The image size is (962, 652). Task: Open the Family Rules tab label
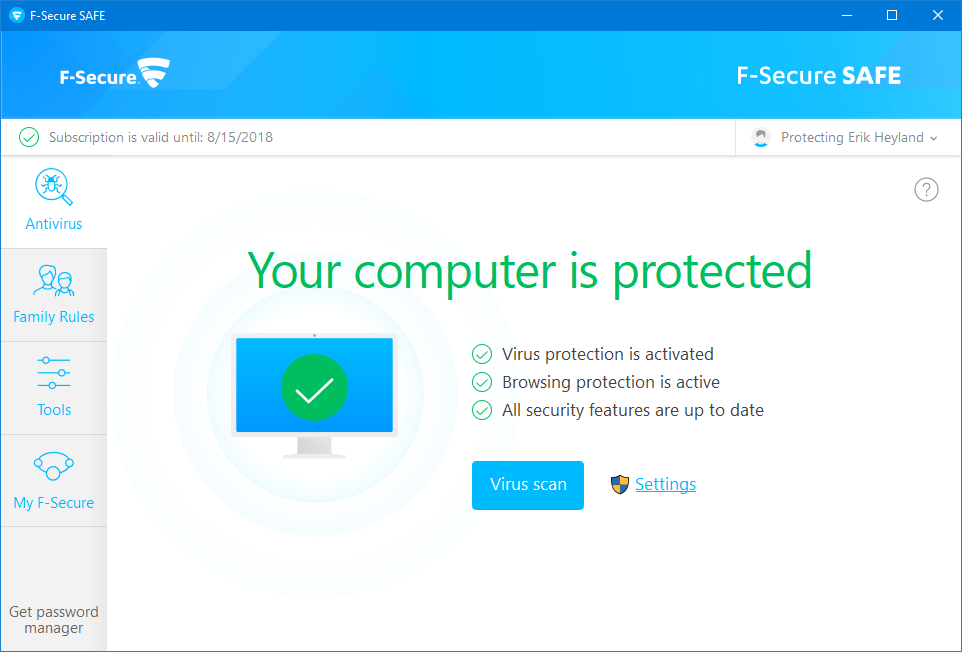tap(54, 317)
